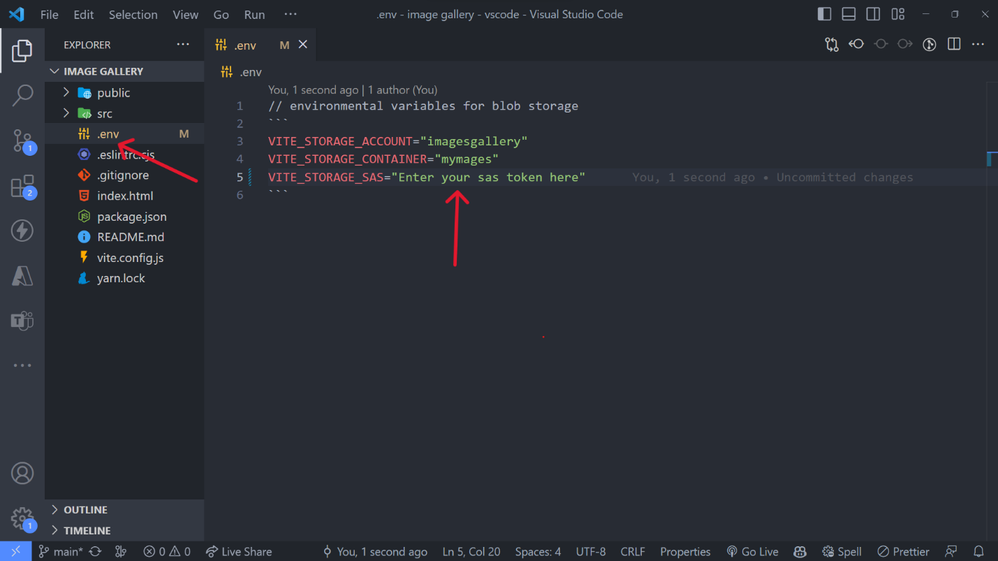Click the .env breadcrumb
This screenshot has height=561, width=998.
coord(241,72)
